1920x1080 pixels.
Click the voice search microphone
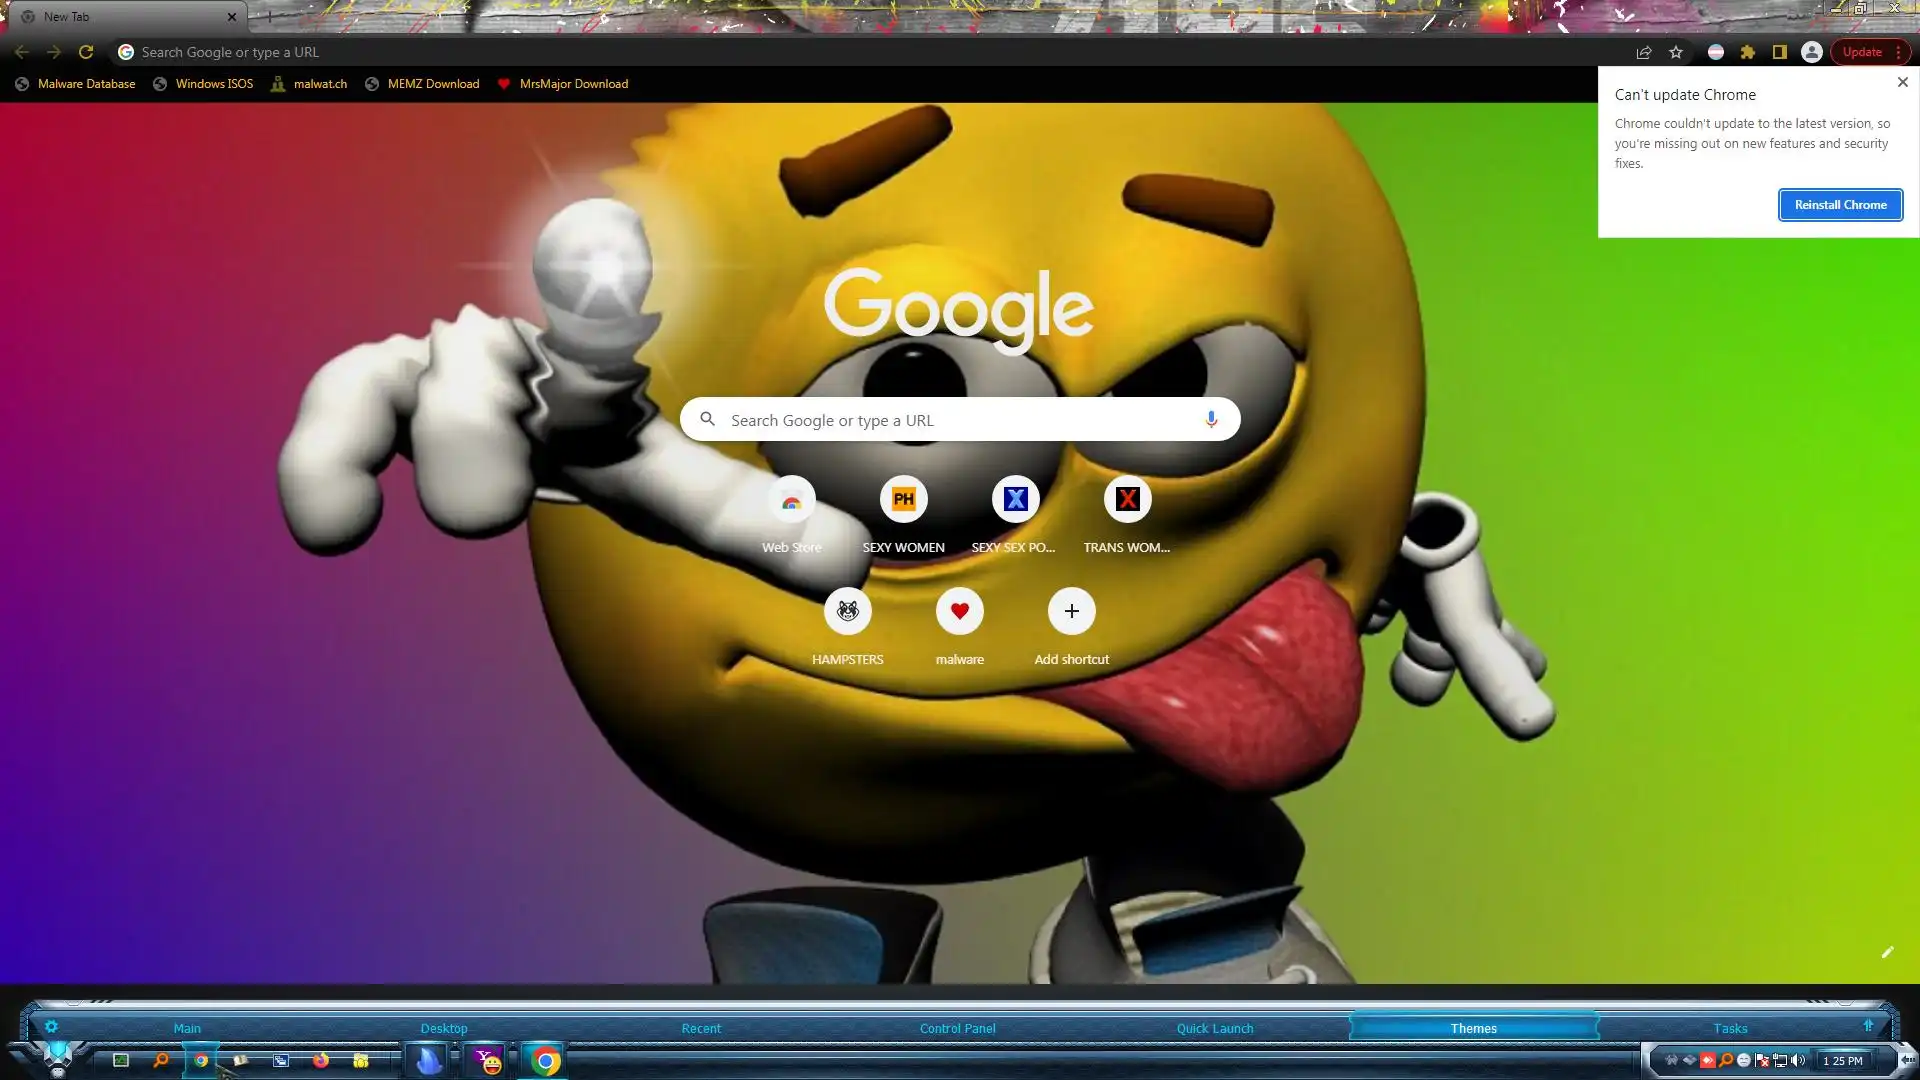1211,419
